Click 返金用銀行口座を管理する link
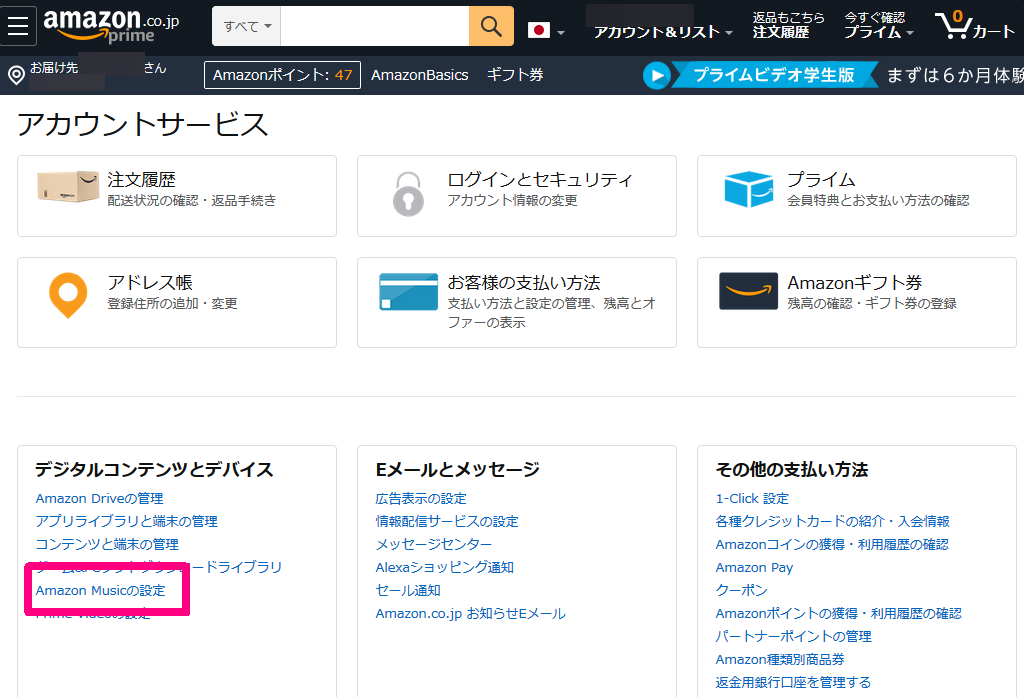The height and width of the screenshot is (697, 1024). pos(793,682)
